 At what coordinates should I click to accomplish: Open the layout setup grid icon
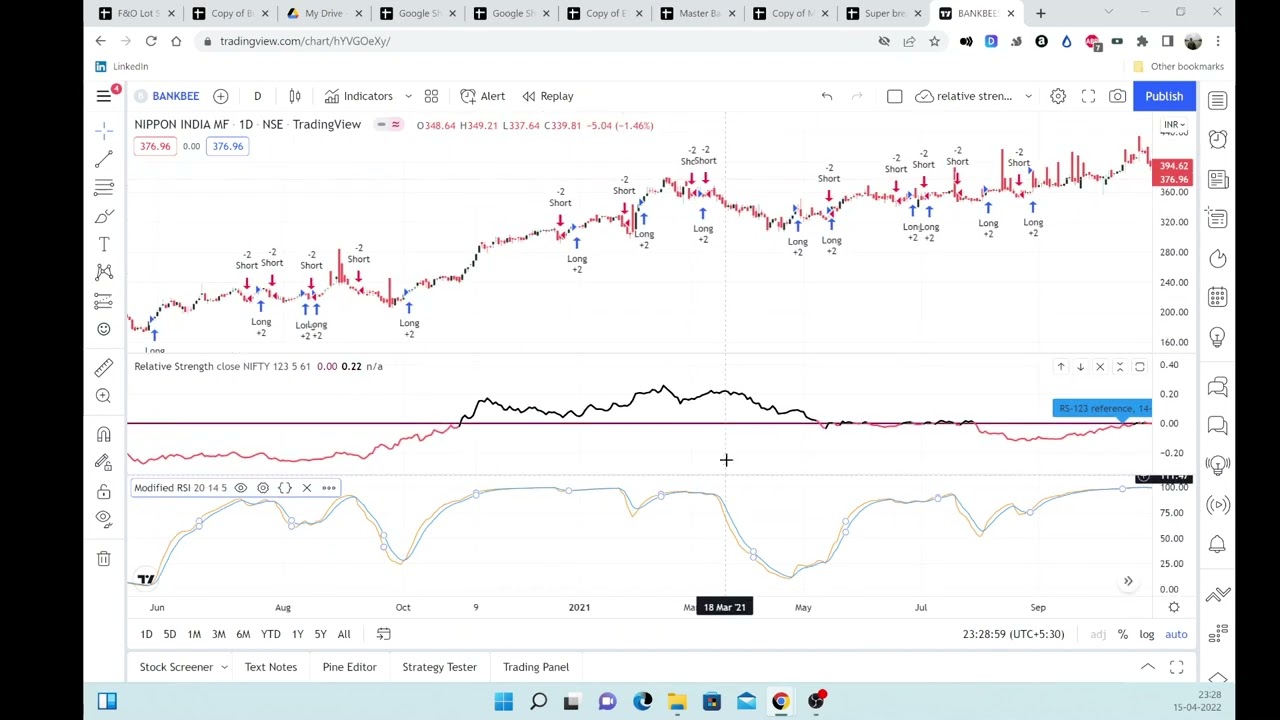coord(431,96)
